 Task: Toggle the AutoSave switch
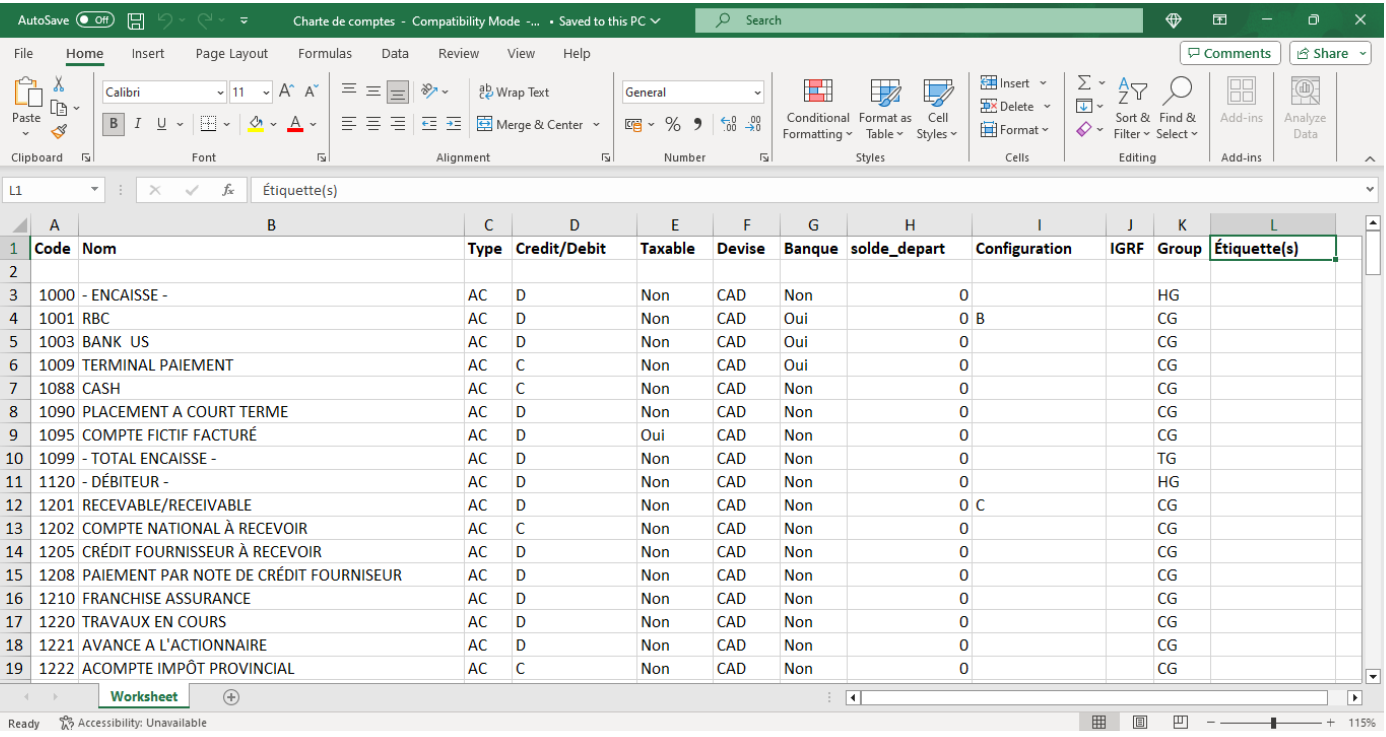pyautogui.click(x=95, y=21)
